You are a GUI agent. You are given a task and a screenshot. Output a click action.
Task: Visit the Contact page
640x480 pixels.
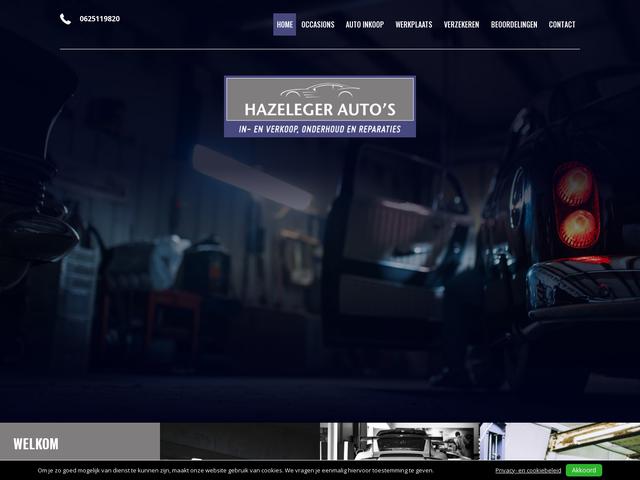[x=562, y=24]
